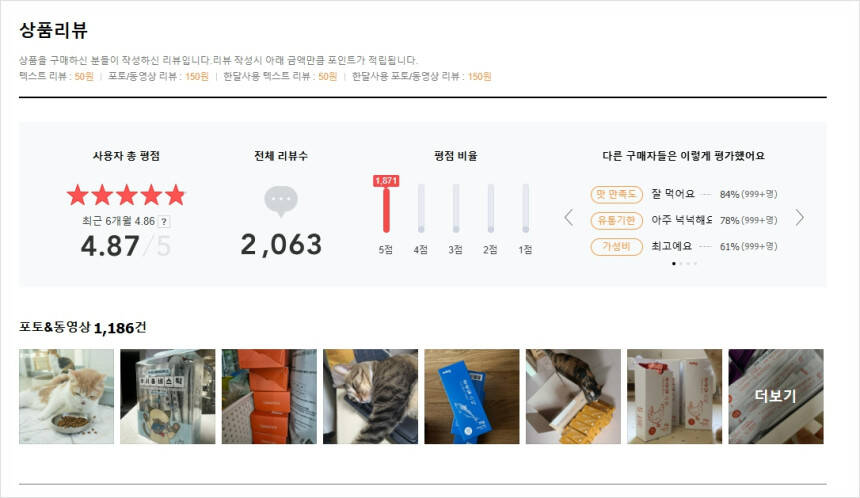The height and width of the screenshot is (498, 860).
Task: Open the sleeping tabby cat photo
Action: (x=370, y=396)
